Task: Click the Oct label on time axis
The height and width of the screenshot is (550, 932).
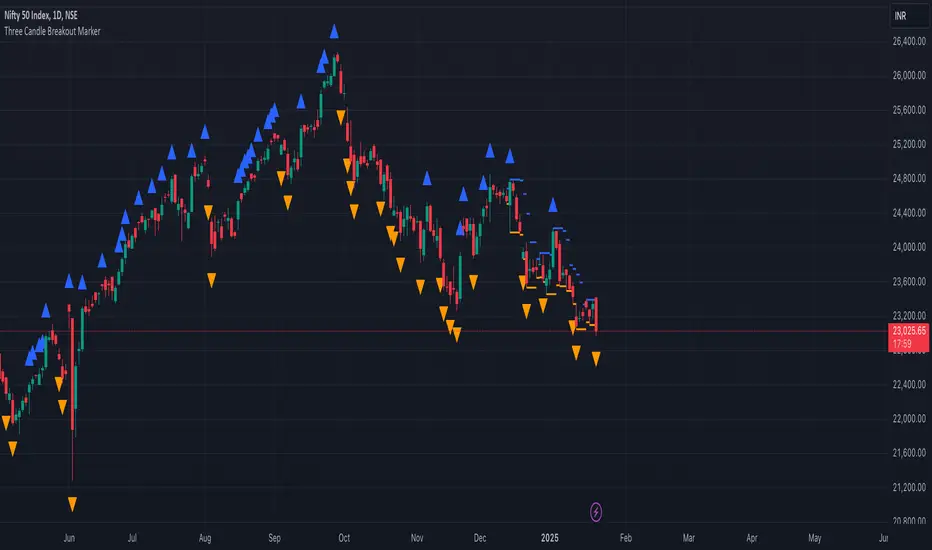Action: 344,538
